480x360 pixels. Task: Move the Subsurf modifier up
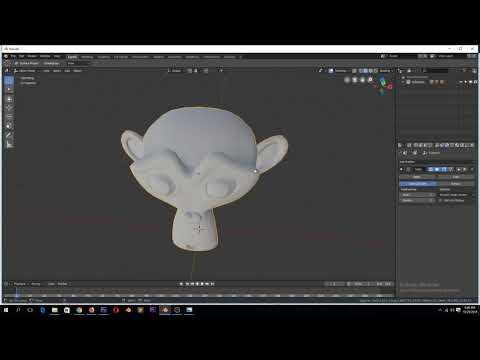point(458,169)
